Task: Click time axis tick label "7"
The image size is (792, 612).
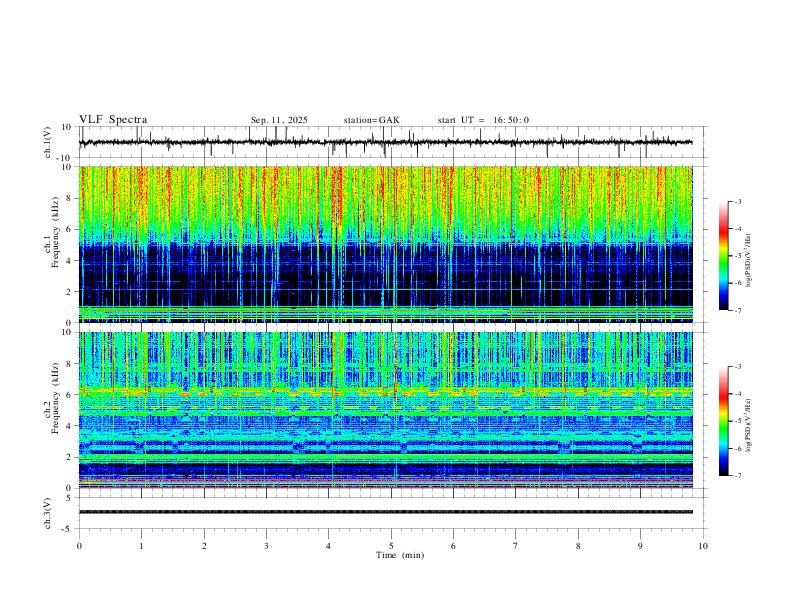Action: 516,546
